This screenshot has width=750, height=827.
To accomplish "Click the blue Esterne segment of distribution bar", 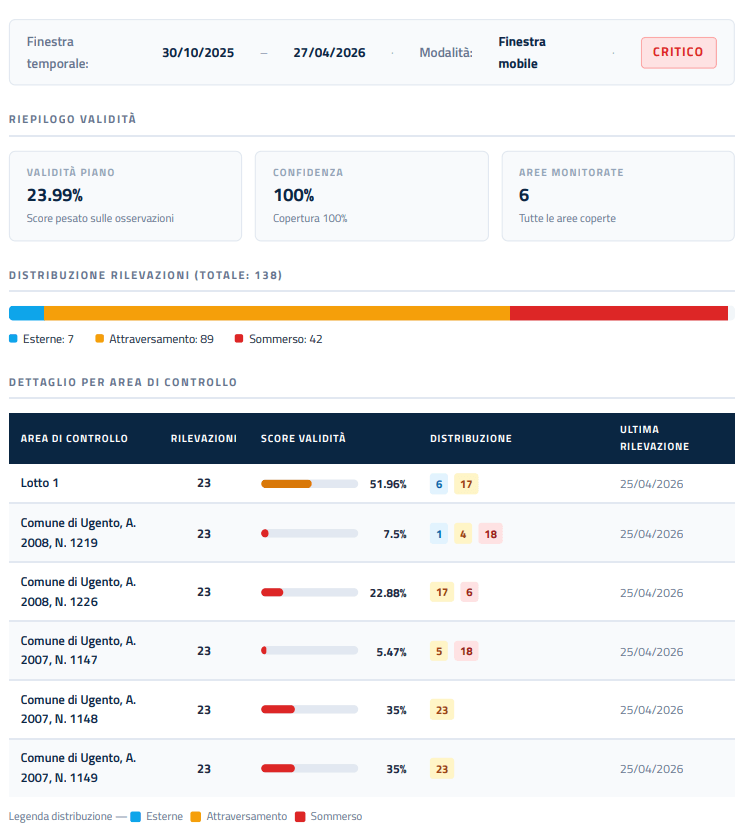I will tap(26, 313).
